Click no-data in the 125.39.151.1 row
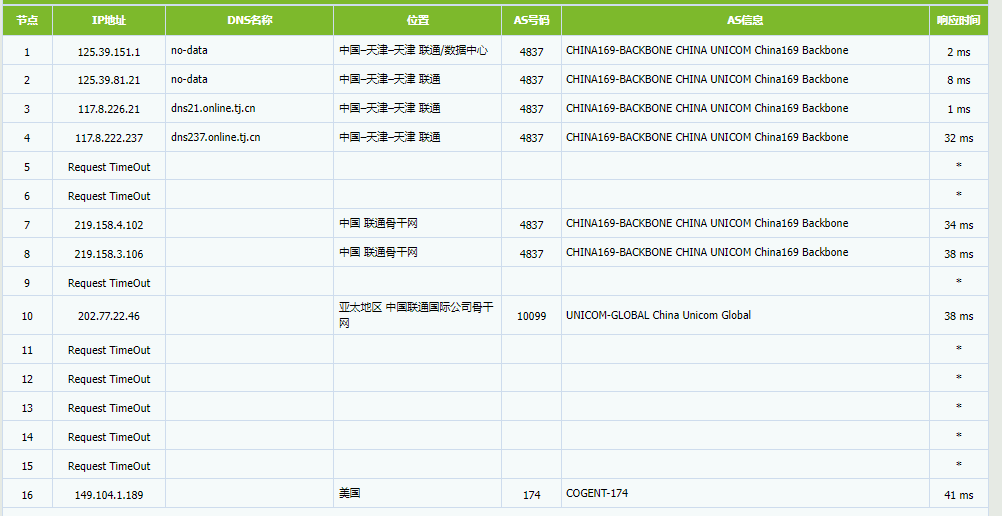 (189, 51)
